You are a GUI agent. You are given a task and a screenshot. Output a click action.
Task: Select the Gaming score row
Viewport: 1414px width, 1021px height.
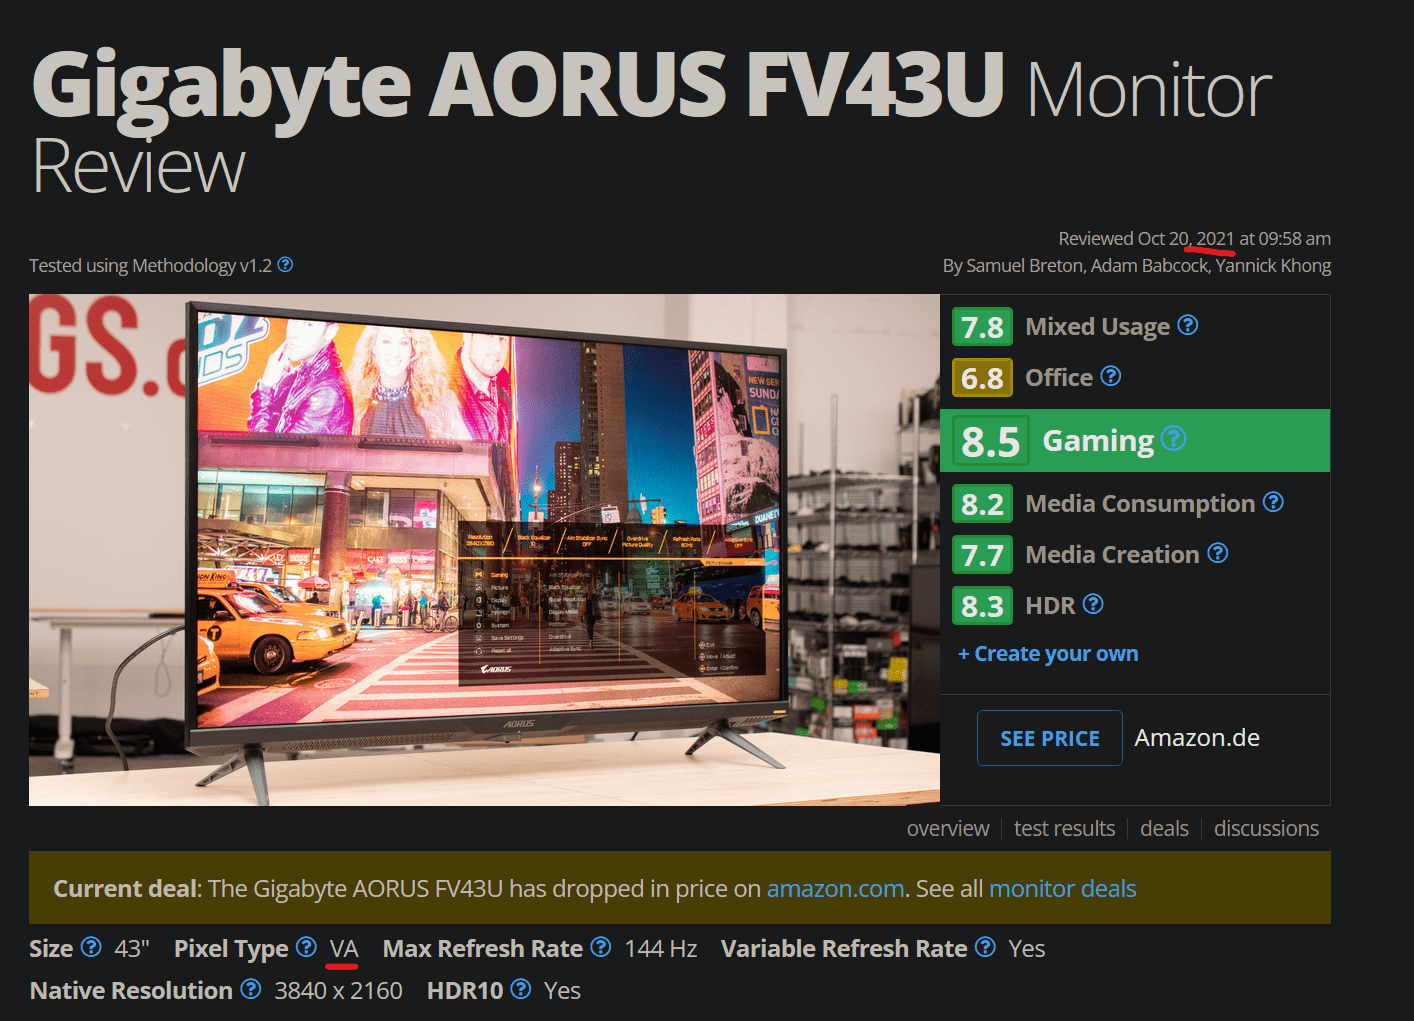1135,440
